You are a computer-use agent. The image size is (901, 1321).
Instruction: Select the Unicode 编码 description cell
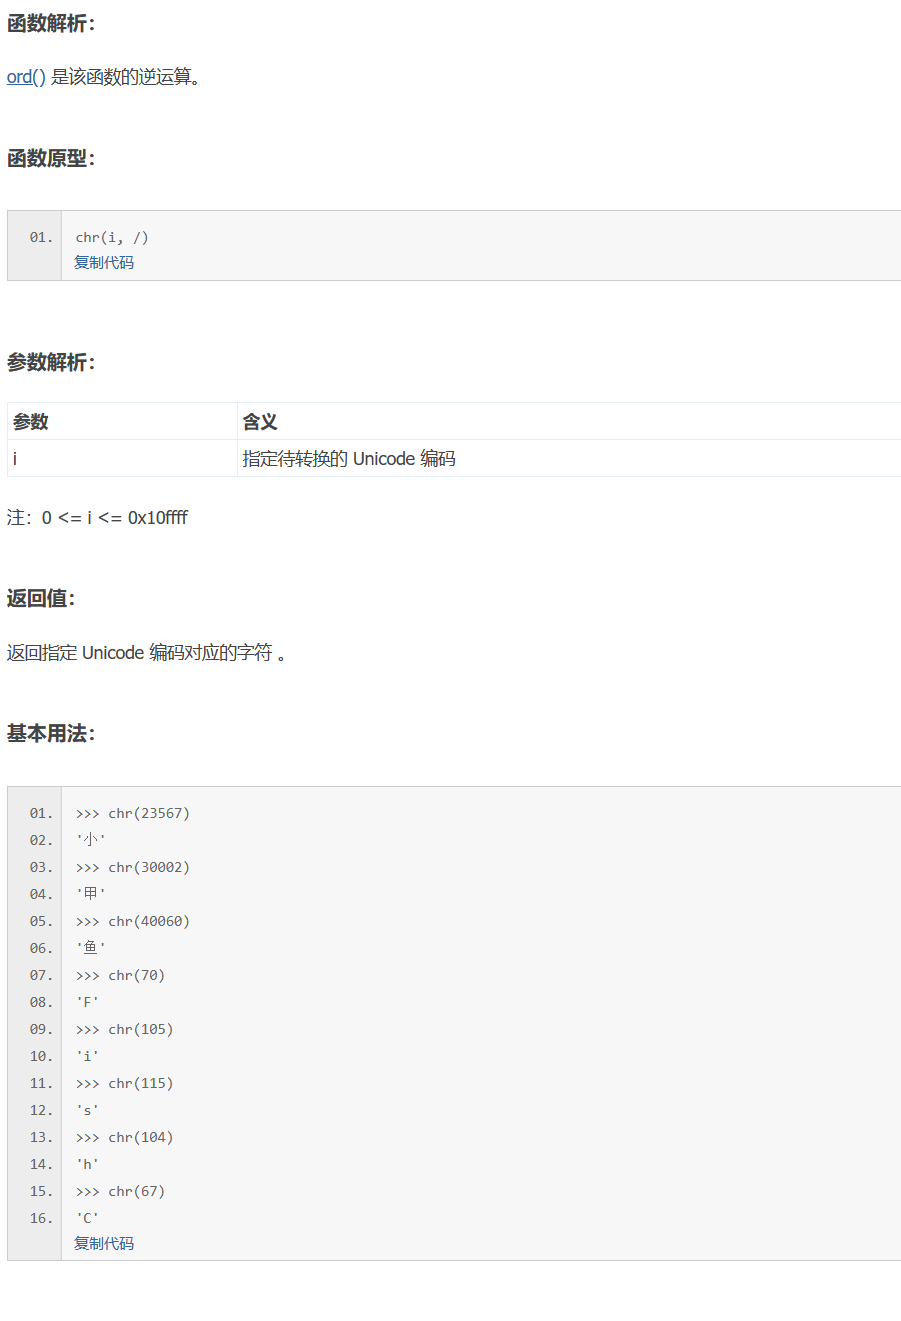click(350, 458)
